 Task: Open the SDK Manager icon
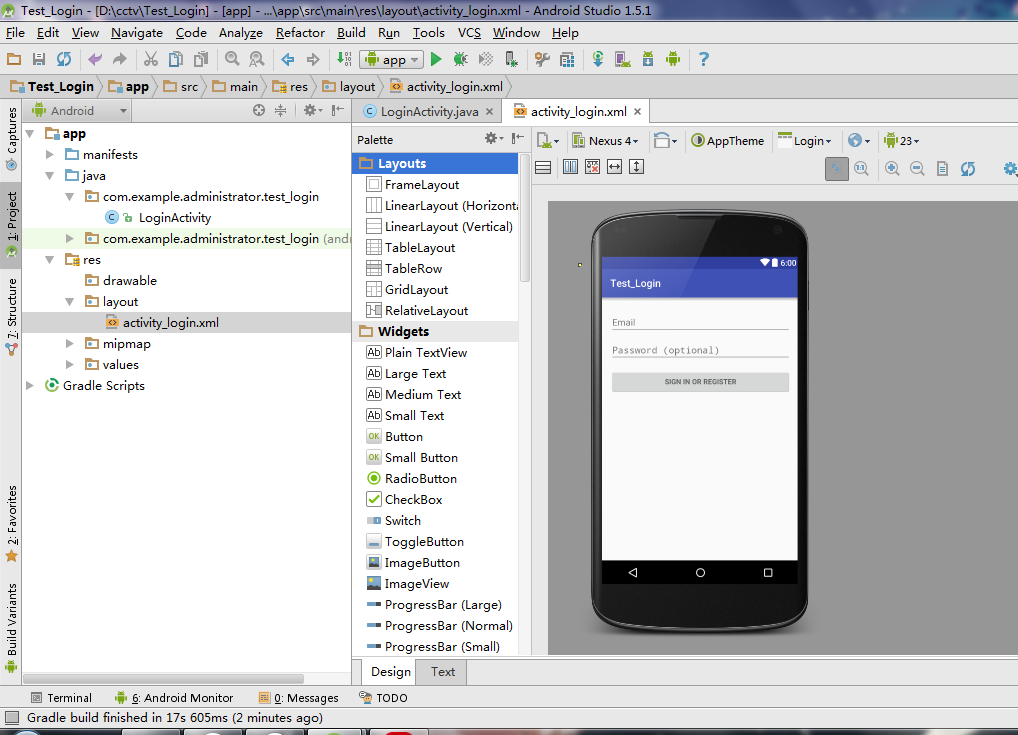pos(648,60)
